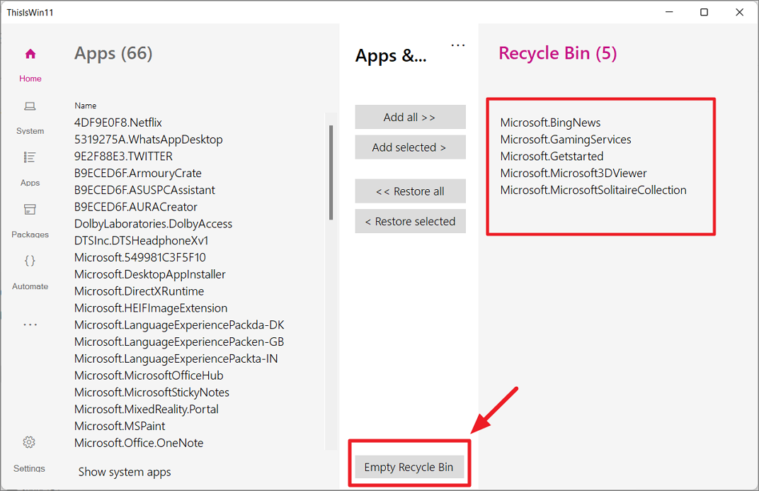This screenshot has width=759, height=491.
Task: Click the Add selected > button
Action: (x=410, y=147)
